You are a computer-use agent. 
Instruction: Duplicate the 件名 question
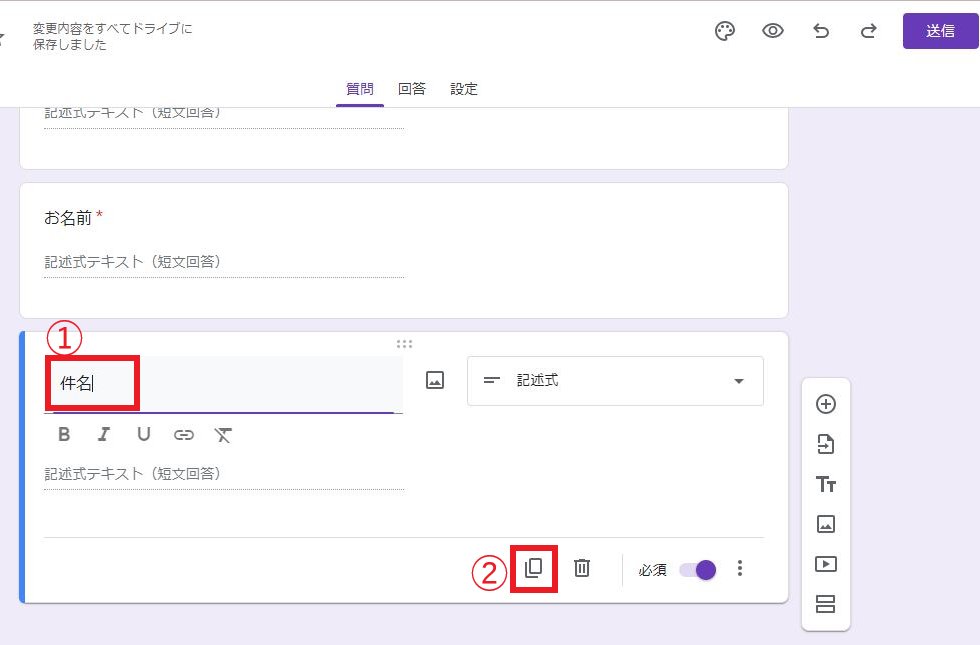[533, 568]
